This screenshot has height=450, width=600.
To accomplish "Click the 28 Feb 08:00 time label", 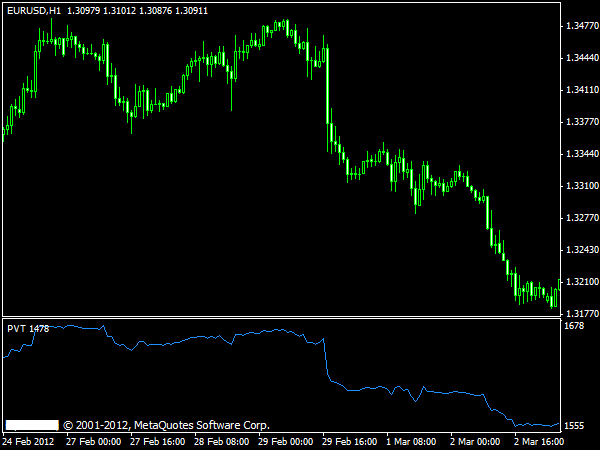I will point(222,442).
